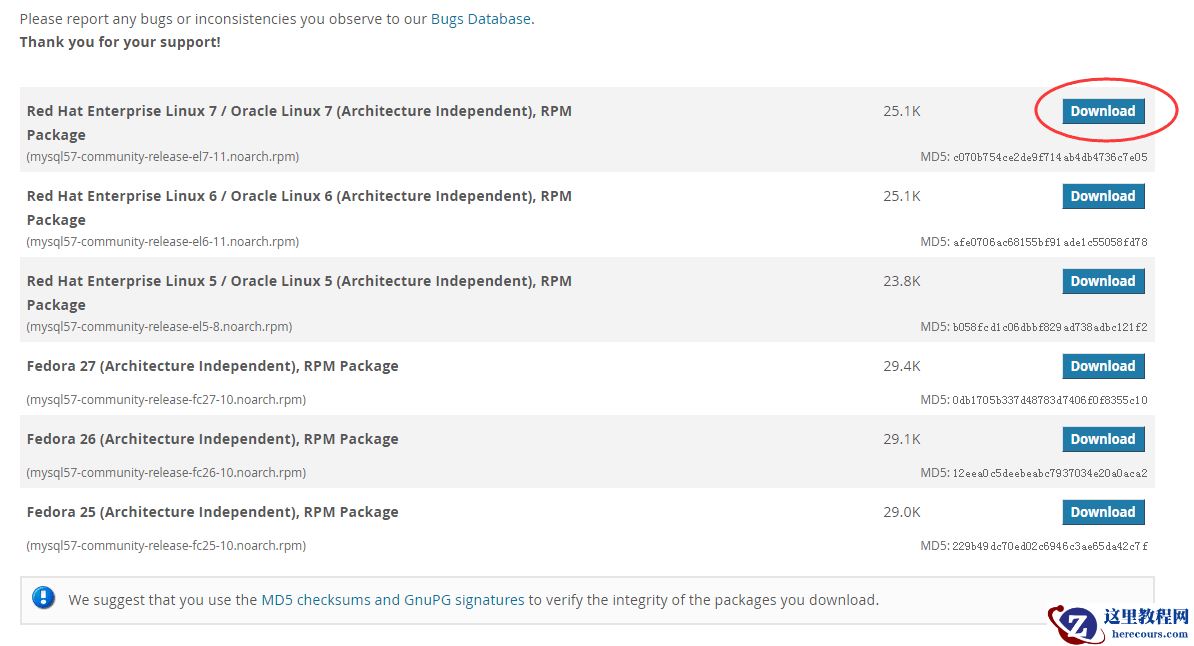Screen dimensions: 1194x646
Task: Click the Fedora 26 package title
Action: [212, 439]
